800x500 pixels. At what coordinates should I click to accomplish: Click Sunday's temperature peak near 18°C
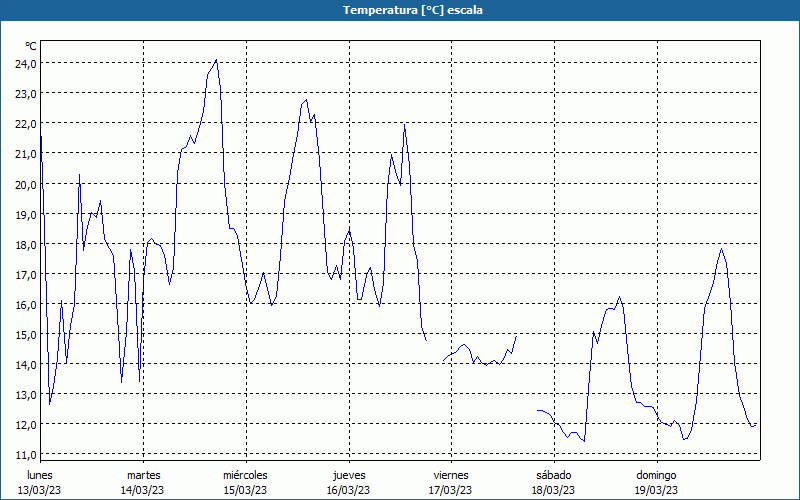[x=721, y=249]
